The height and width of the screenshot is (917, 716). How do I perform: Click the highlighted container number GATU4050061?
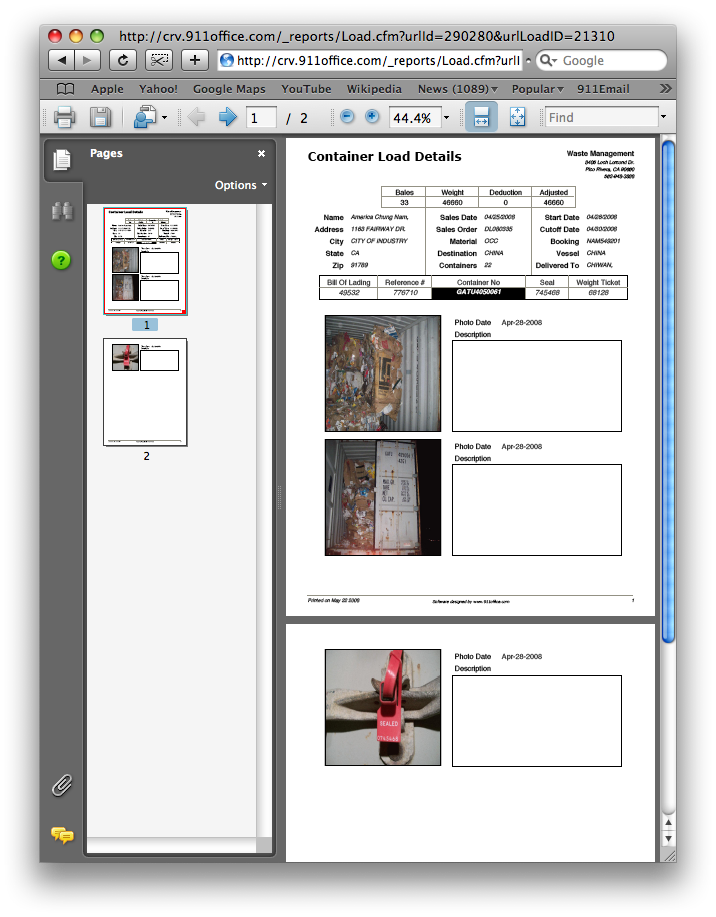[x=479, y=292]
